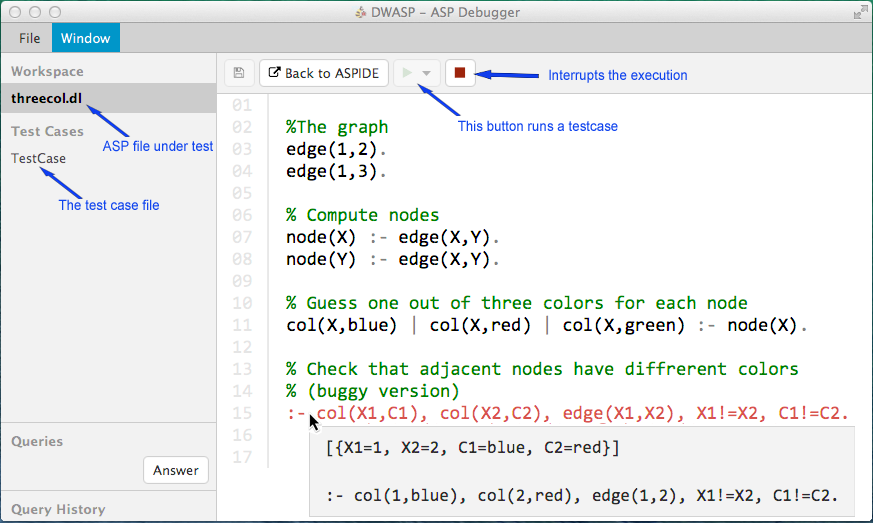Viewport: 873px width, 523px height.
Task: Click the '(buggy version)' comment line
Action: tap(372, 391)
